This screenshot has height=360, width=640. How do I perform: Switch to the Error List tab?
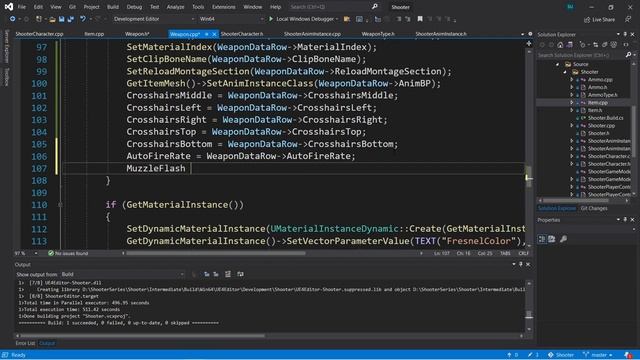point(25,343)
